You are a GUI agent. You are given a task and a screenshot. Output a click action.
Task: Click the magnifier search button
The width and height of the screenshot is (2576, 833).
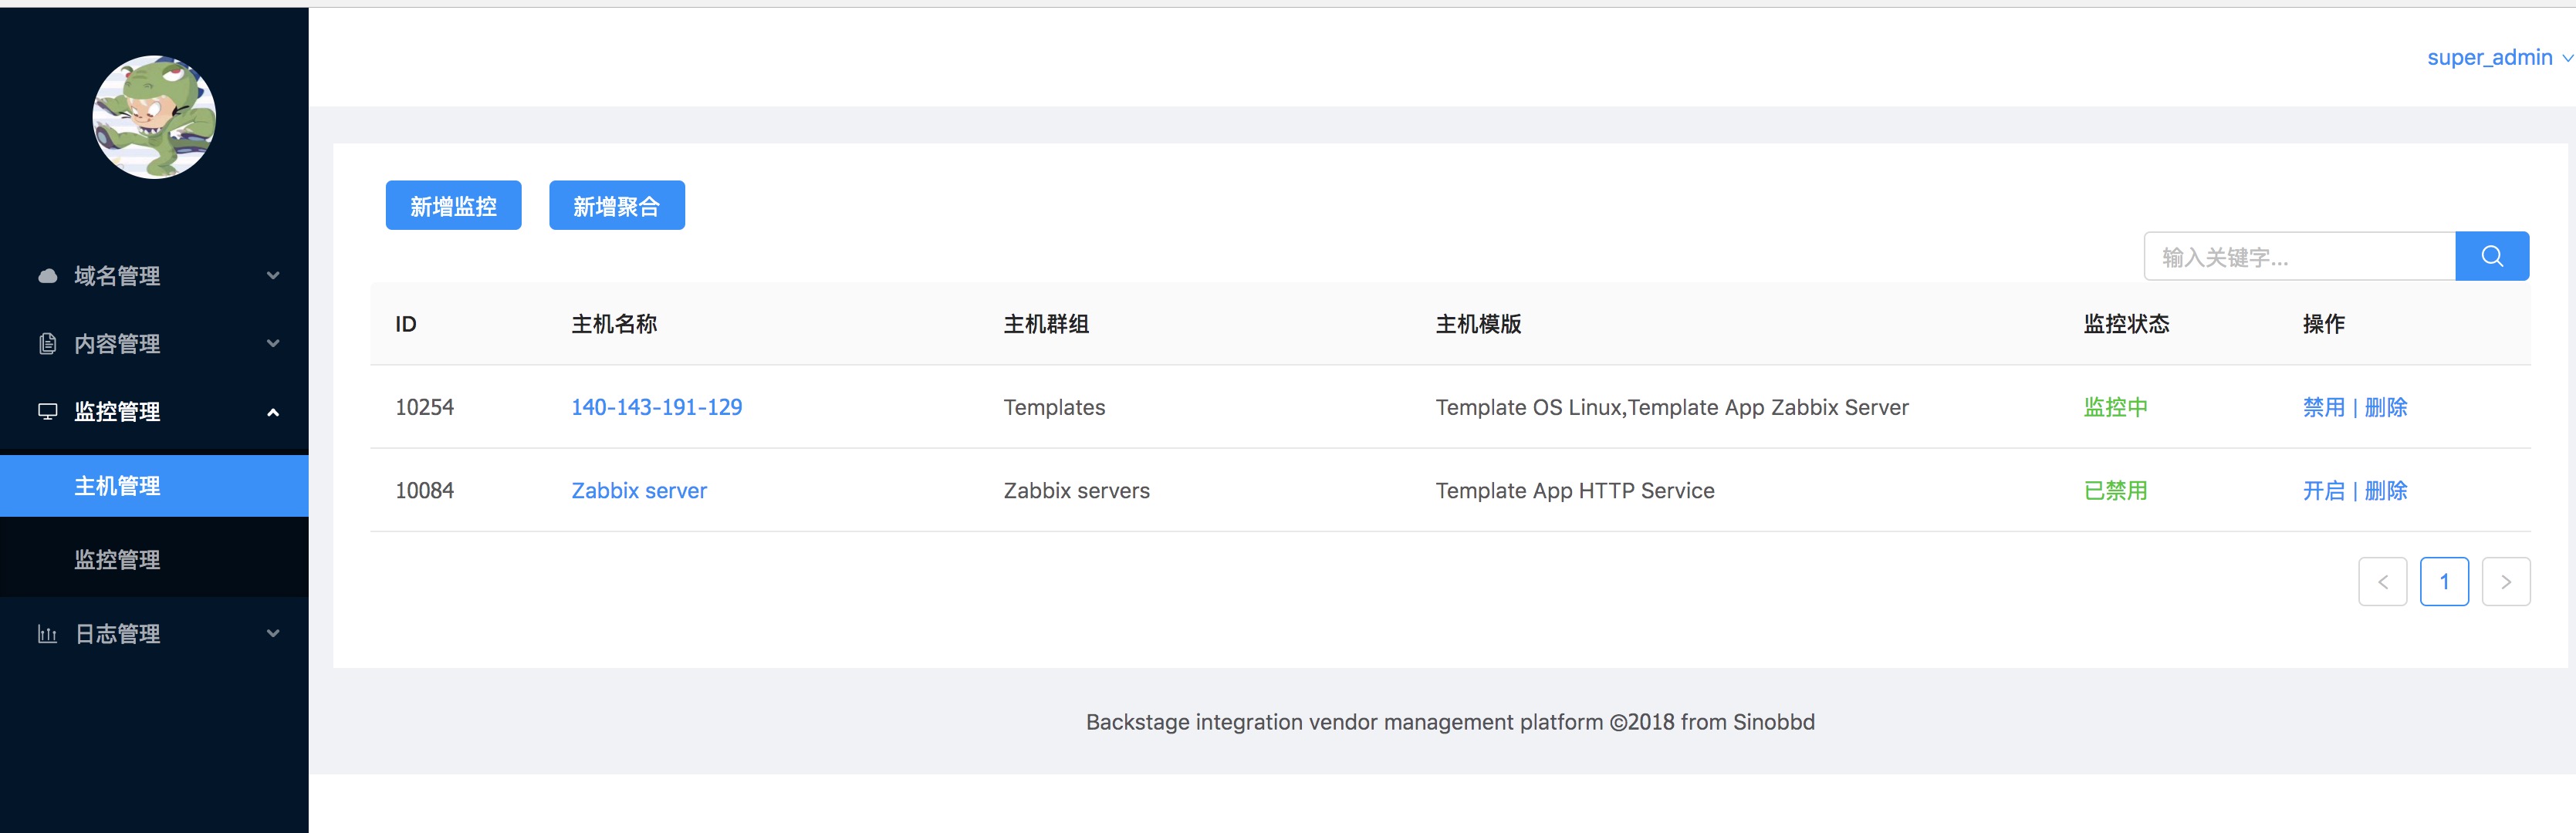[x=2491, y=257]
